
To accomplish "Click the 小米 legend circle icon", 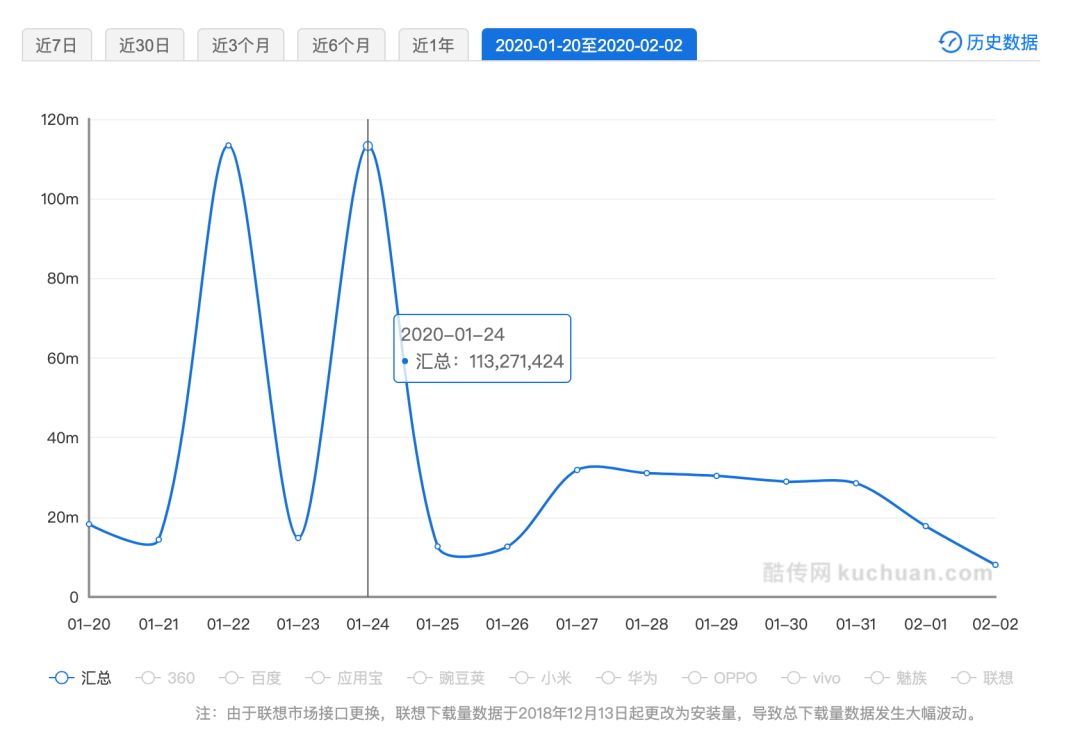I will tap(520, 677).
